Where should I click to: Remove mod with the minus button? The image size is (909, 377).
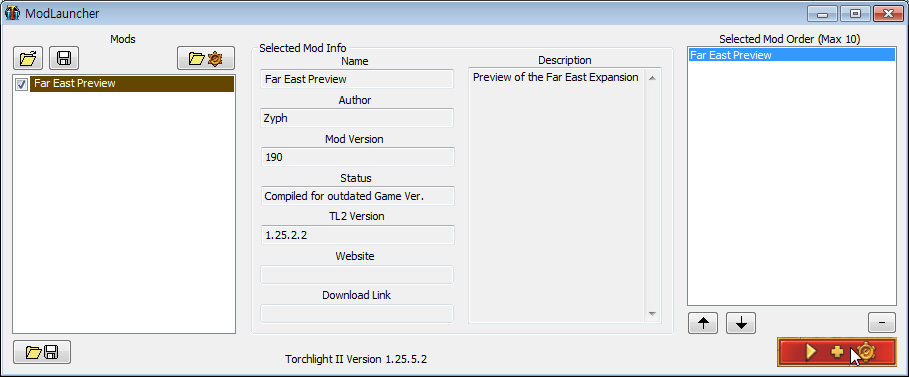(x=882, y=322)
